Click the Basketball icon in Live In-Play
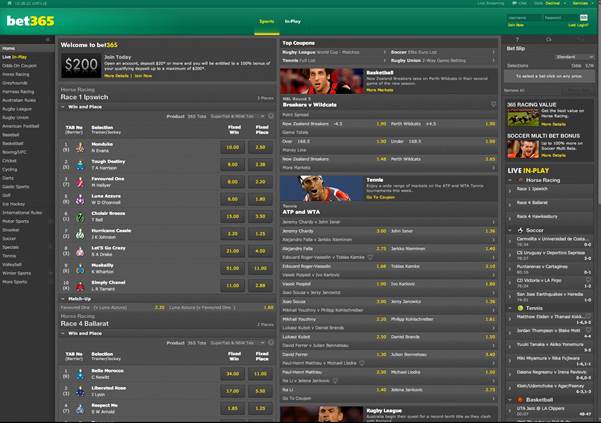The height and width of the screenshot is (423, 601). pyautogui.click(x=520, y=400)
